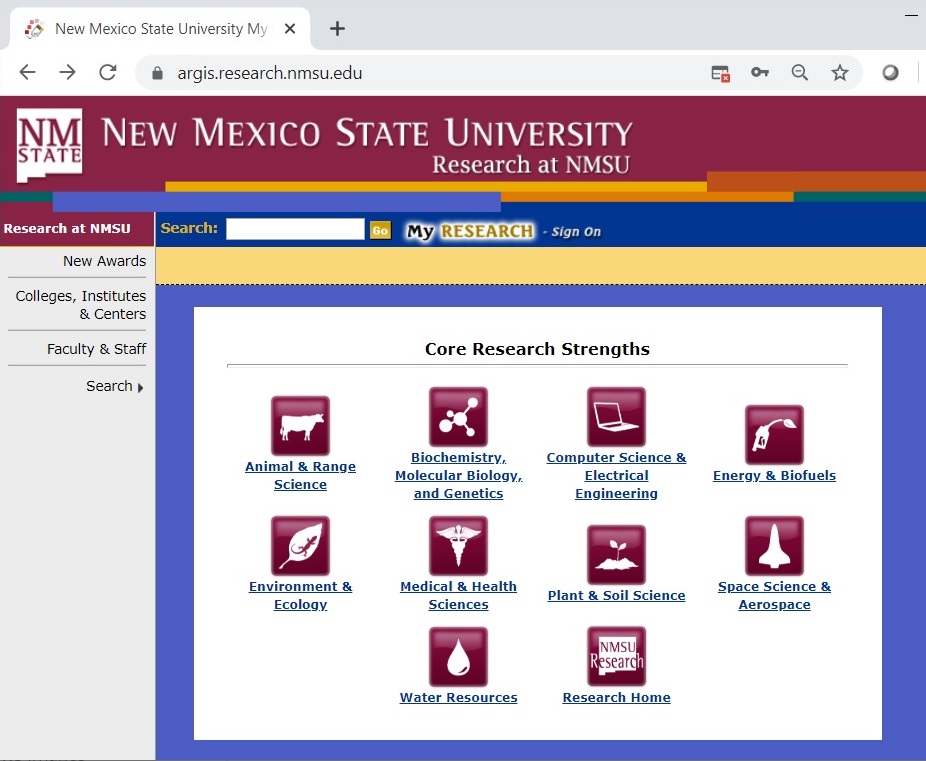
Task: Click the New Mexico State University banner title
Action: tap(367, 132)
